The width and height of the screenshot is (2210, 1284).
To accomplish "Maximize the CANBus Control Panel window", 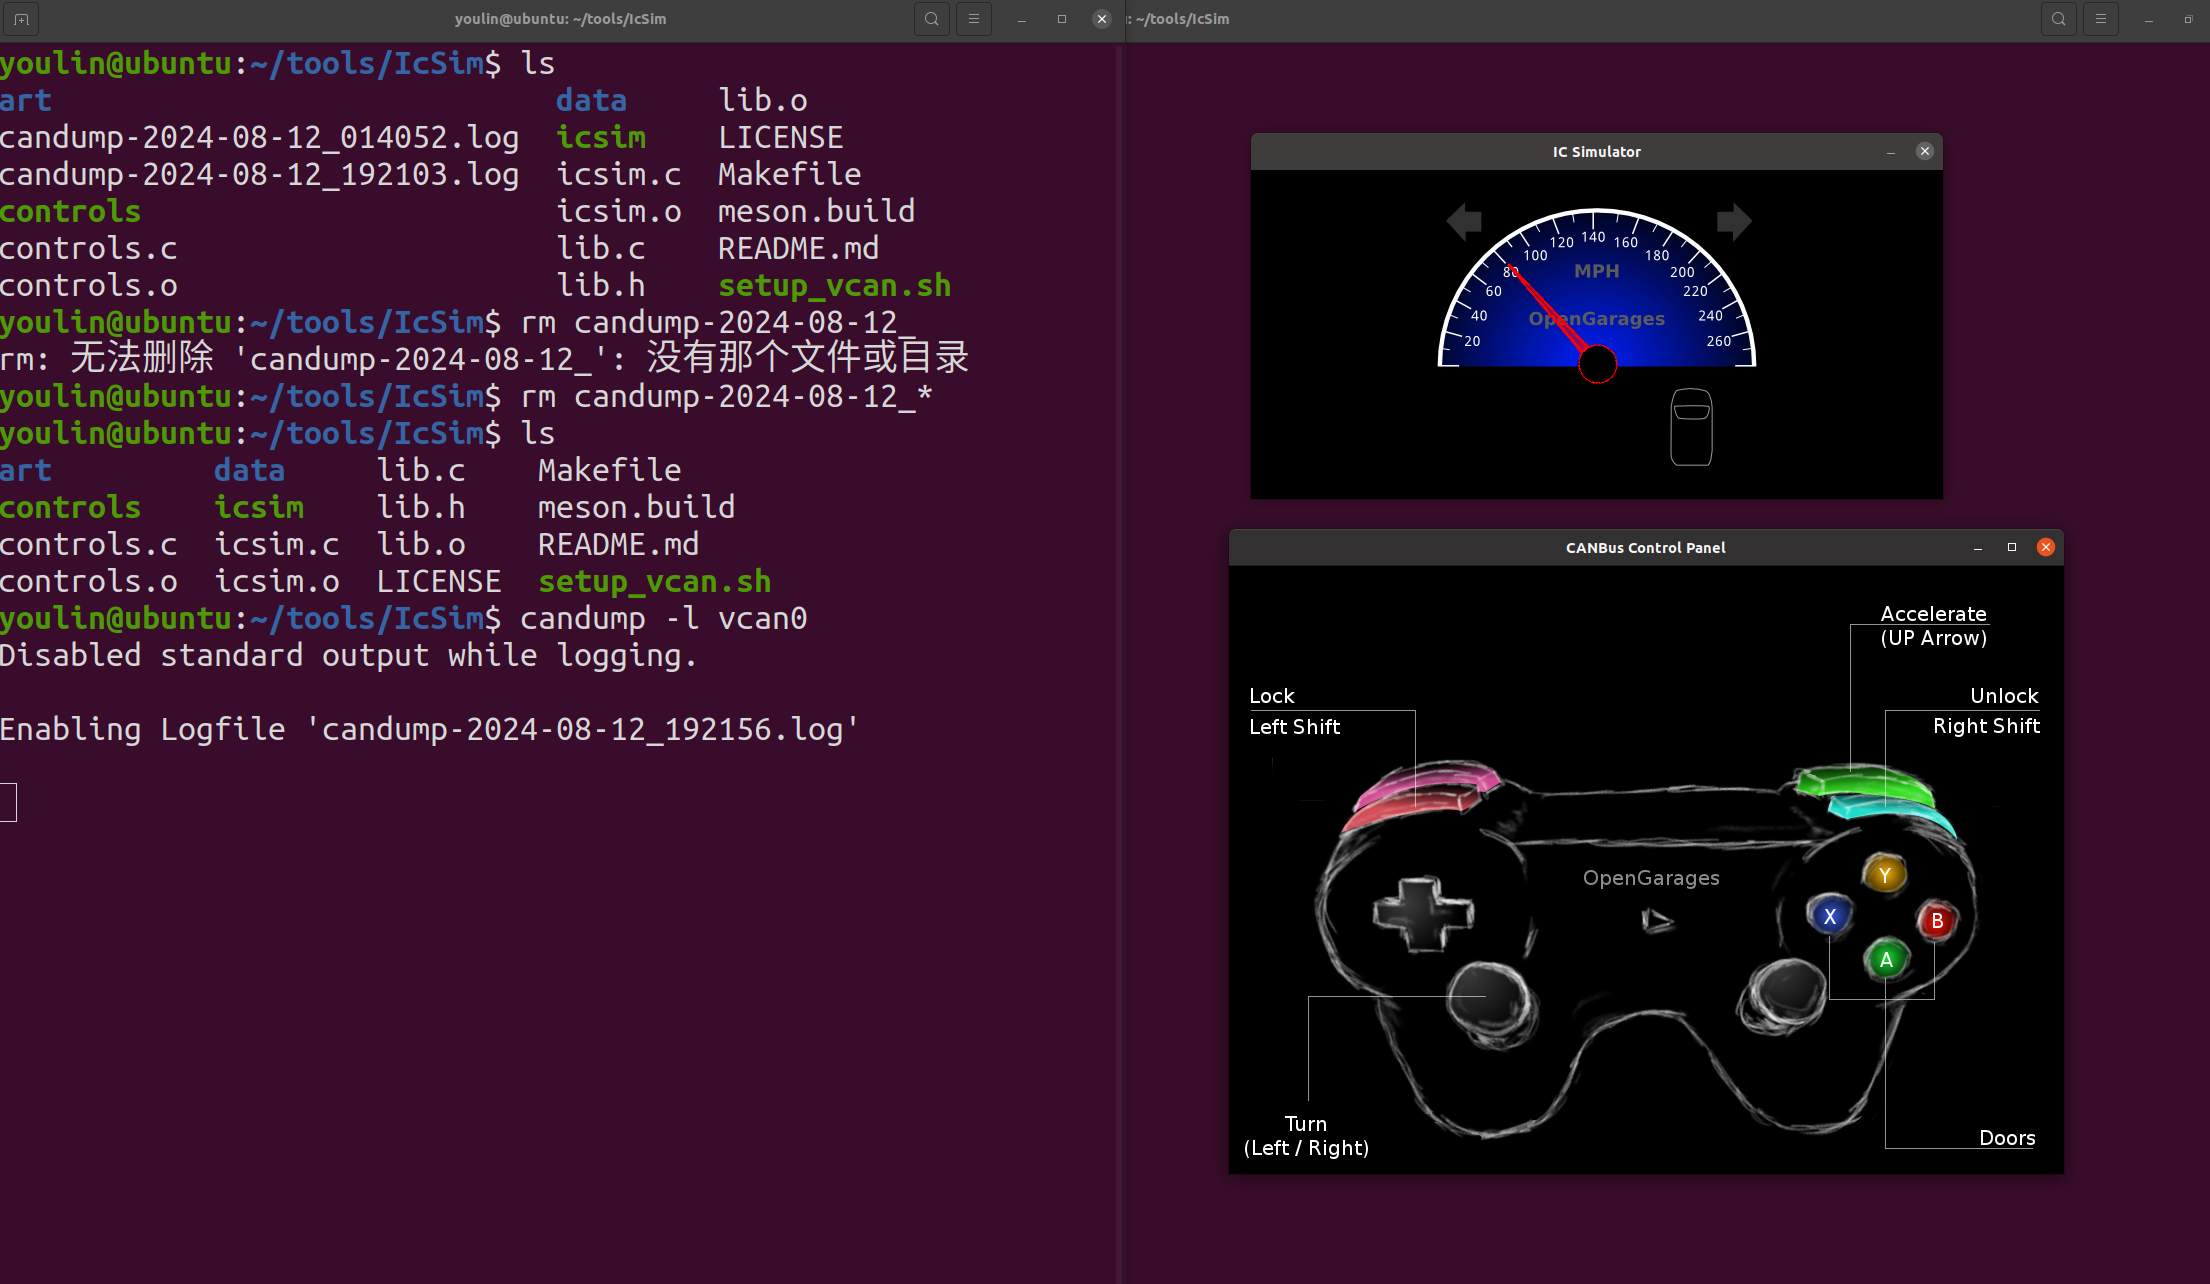I will pyautogui.click(x=2011, y=547).
